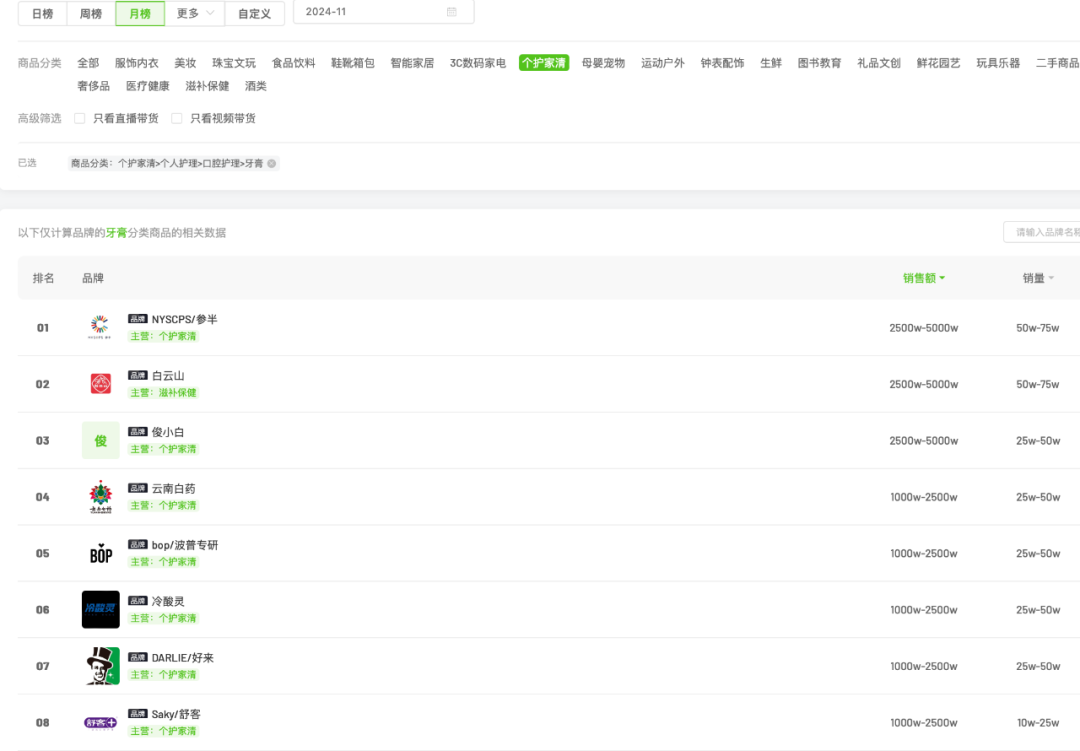The height and width of the screenshot is (751, 1080).
Task: Select 图书教育 category
Action: (820, 63)
